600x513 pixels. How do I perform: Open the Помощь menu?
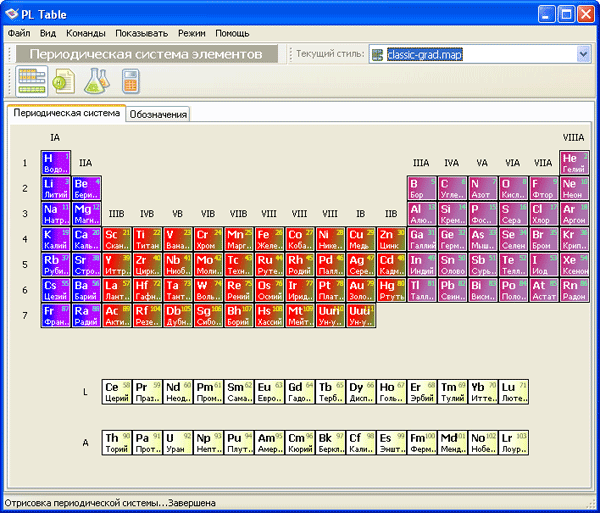coord(232,33)
